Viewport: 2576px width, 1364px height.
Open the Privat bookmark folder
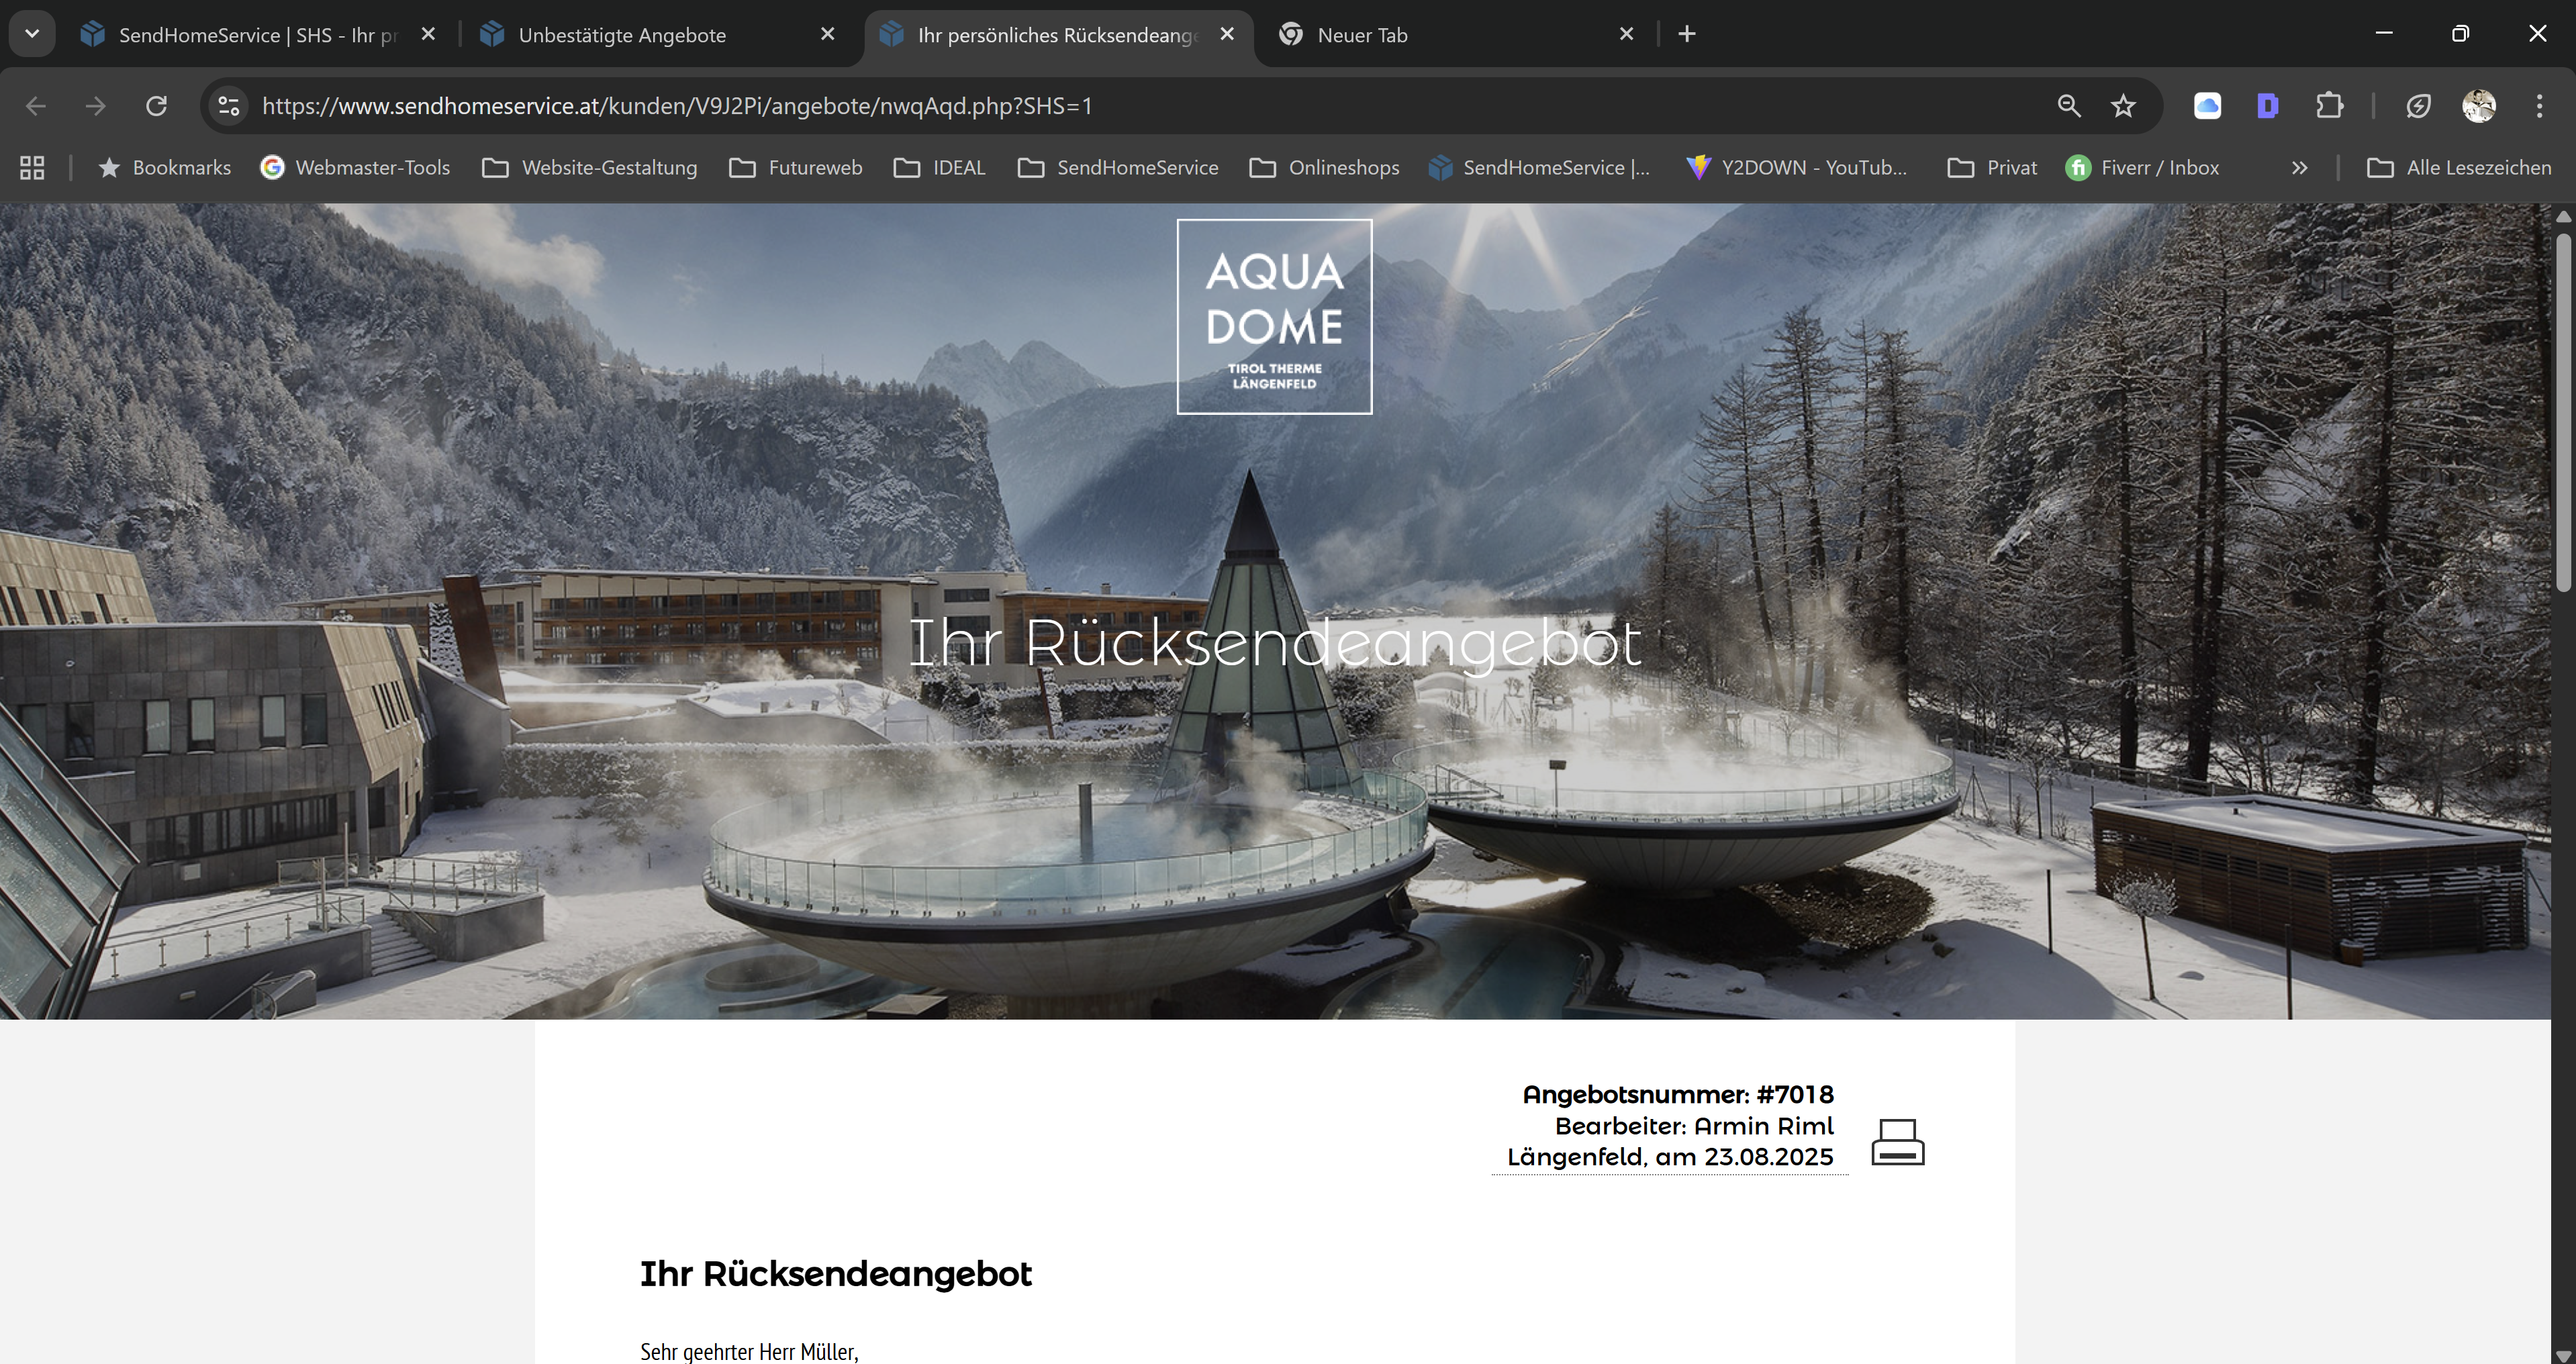(1993, 168)
